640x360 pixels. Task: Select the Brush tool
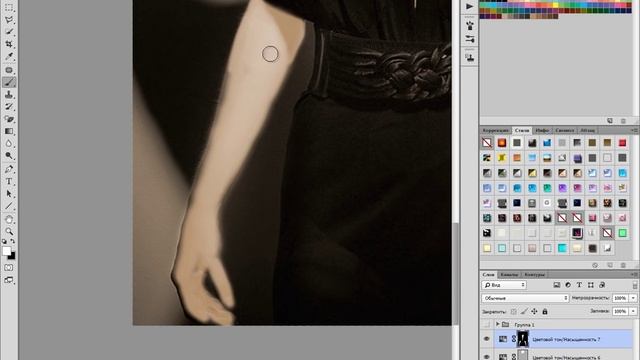[x=9, y=82]
